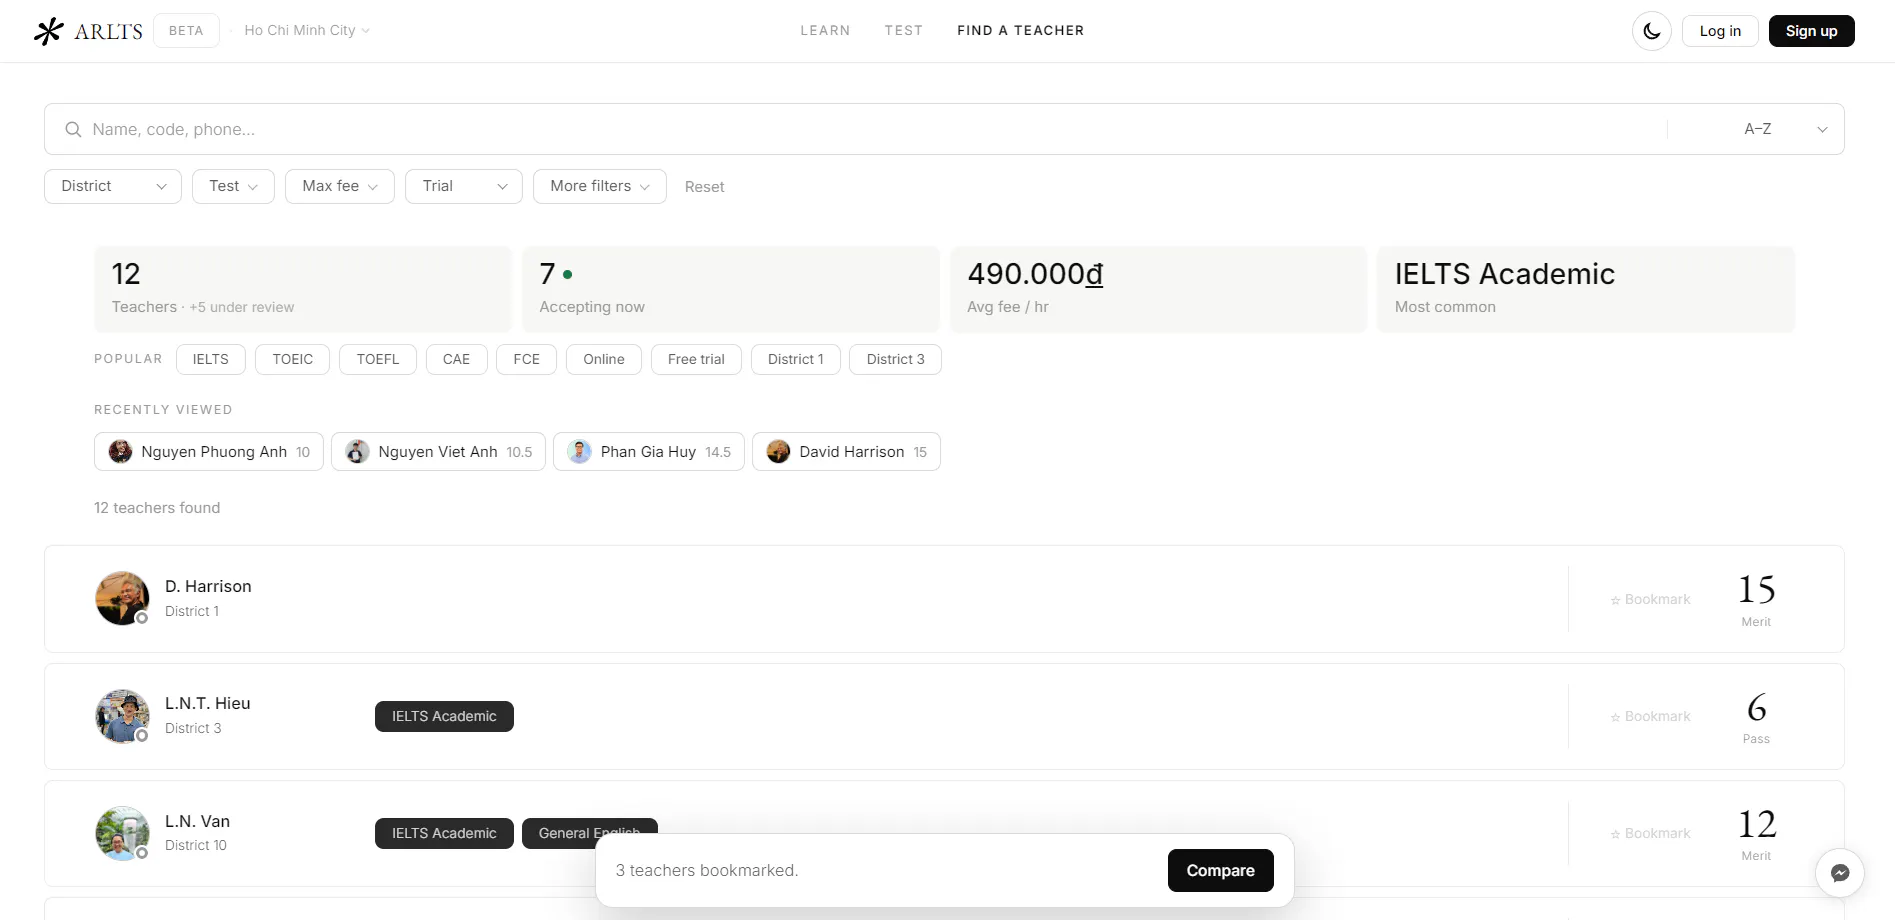The width and height of the screenshot is (1895, 920).
Task: Select the TOEIC popular chip
Action: point(293,359)
